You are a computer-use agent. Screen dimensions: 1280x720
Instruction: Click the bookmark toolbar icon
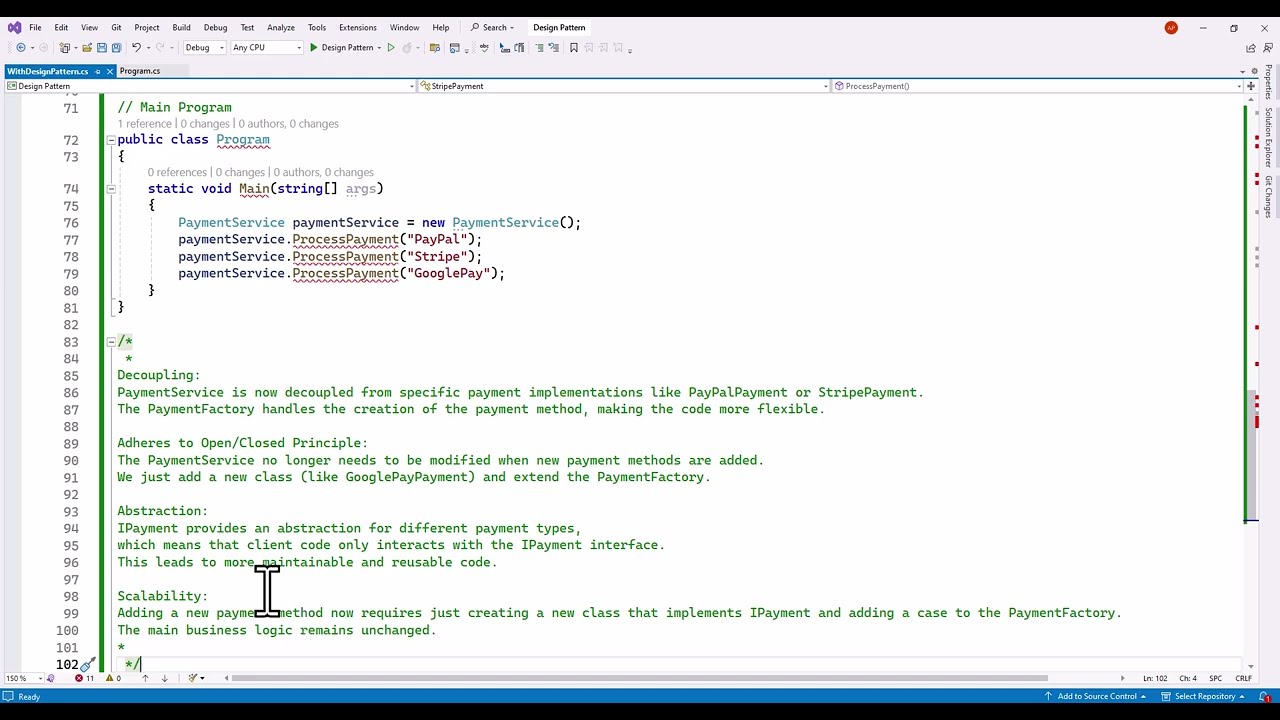pos(573,47)
